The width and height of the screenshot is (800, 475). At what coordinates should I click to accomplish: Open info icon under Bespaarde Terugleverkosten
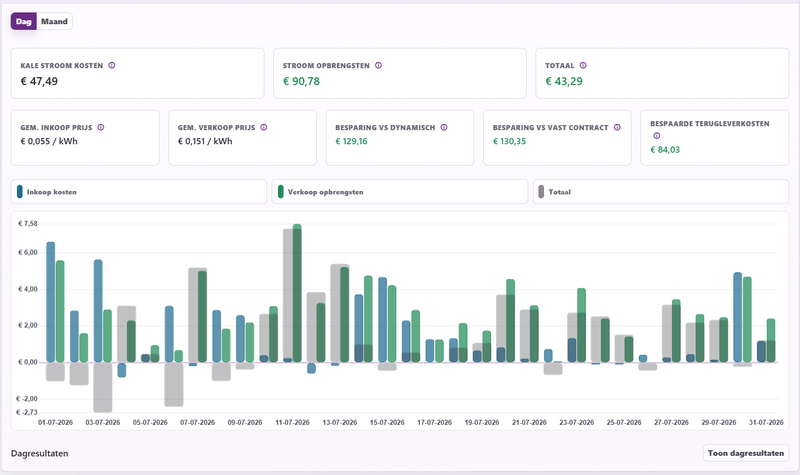coord(657,136)
